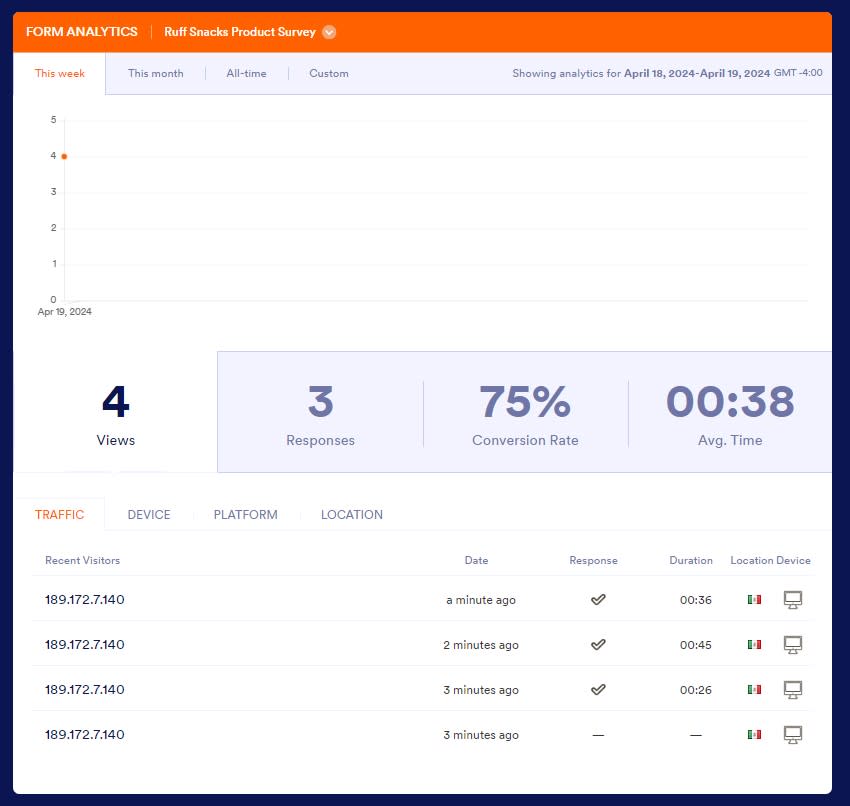This screenshot has width=850, height=806.
Task: Open the DEVICE tab
Action: pos(149,514)
